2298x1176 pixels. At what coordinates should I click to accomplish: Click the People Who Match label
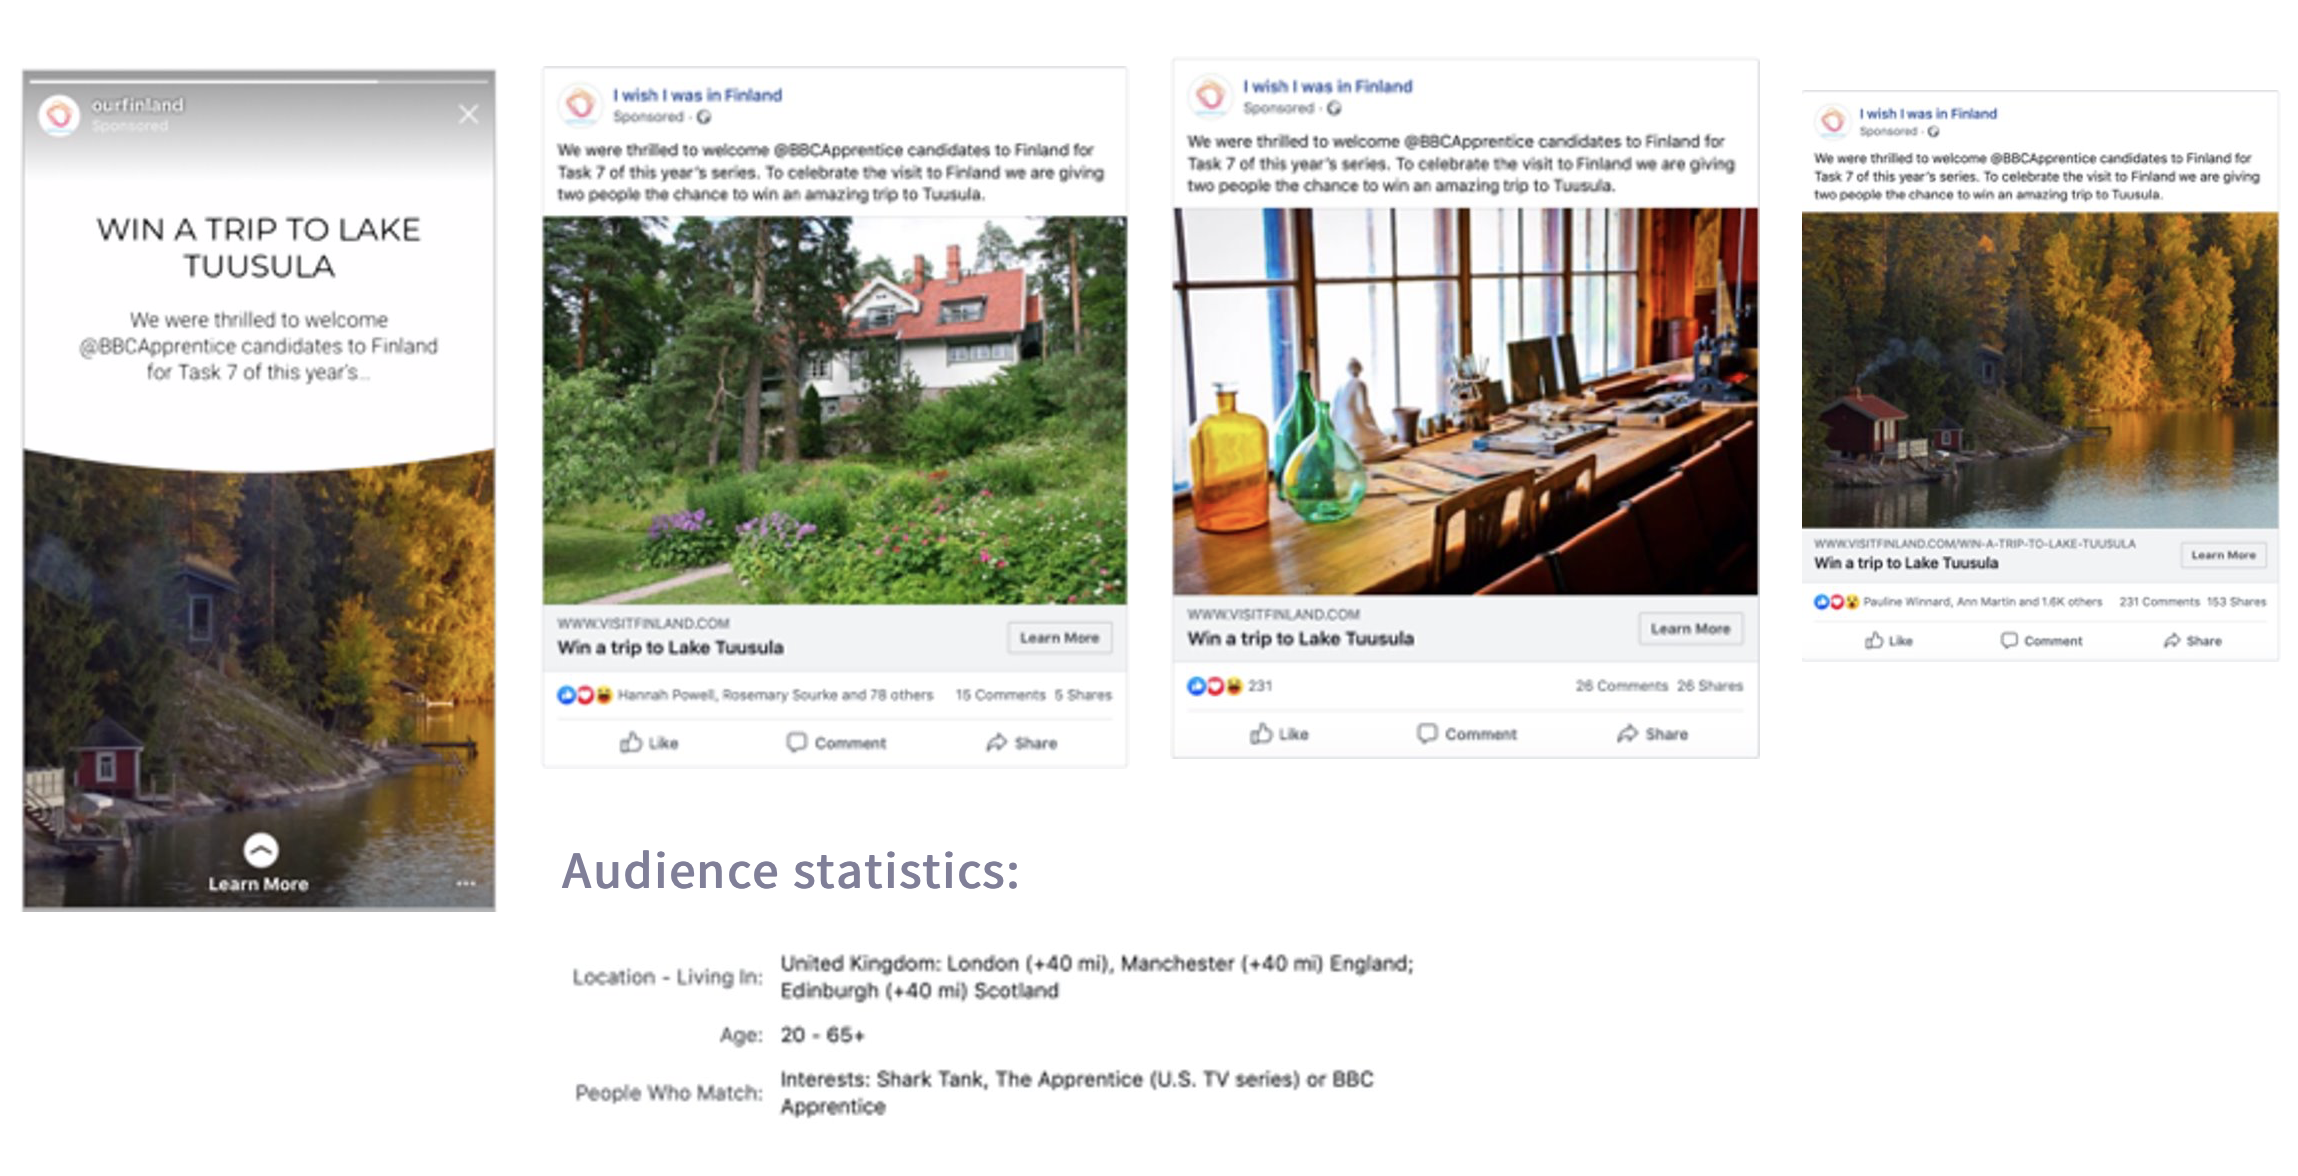(x=668, y=1093)
